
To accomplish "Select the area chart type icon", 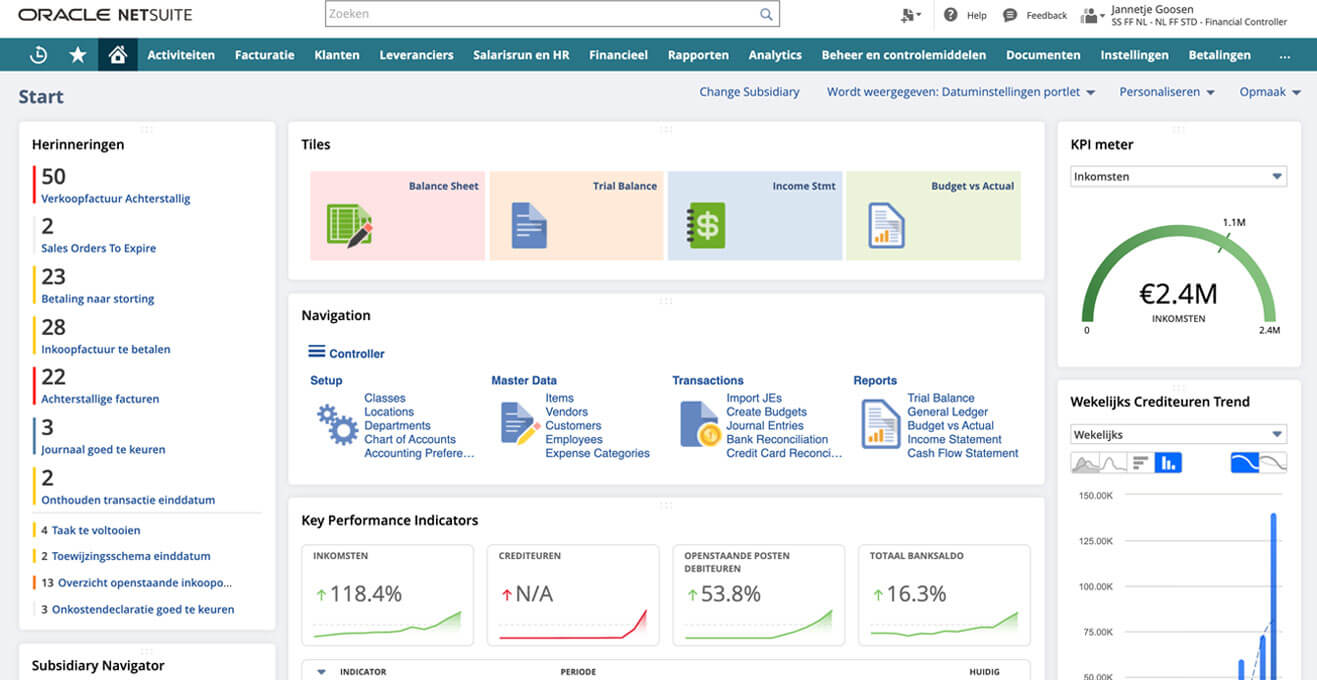I will click(x=1085, y=463).
